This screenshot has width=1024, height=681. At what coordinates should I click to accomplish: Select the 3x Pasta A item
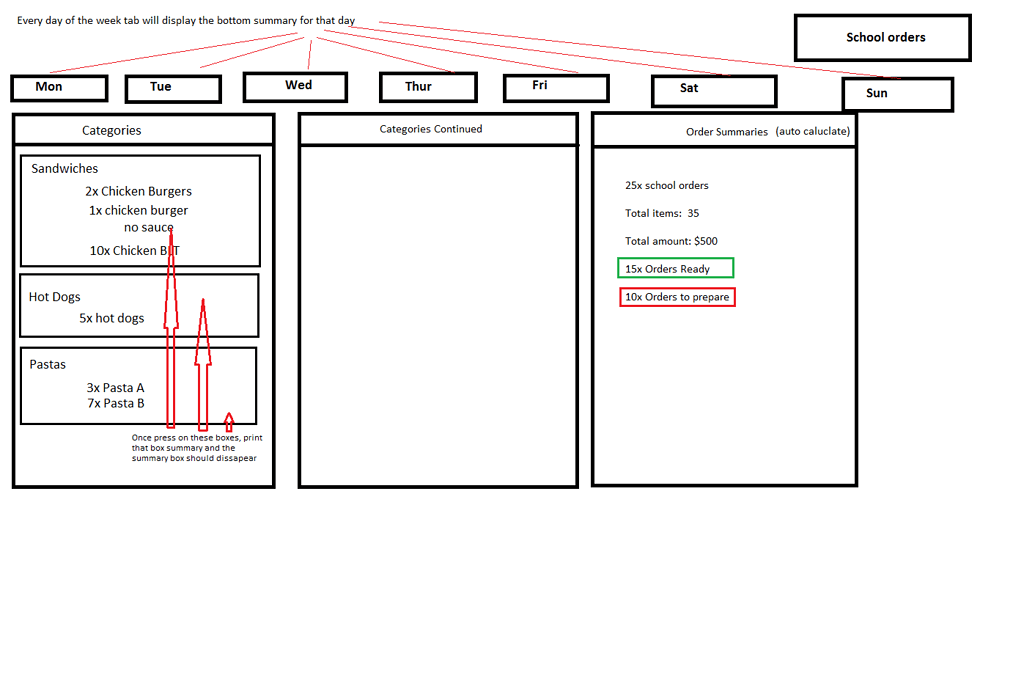coord(115,388)
